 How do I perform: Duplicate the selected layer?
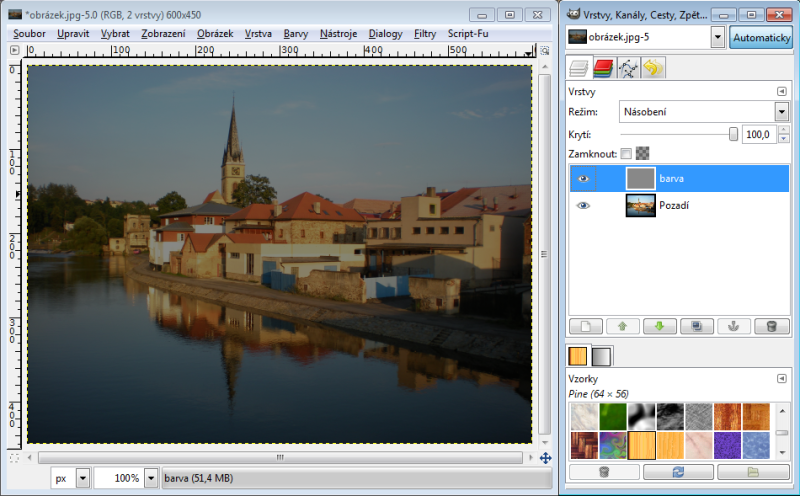(x=695, y=326)
